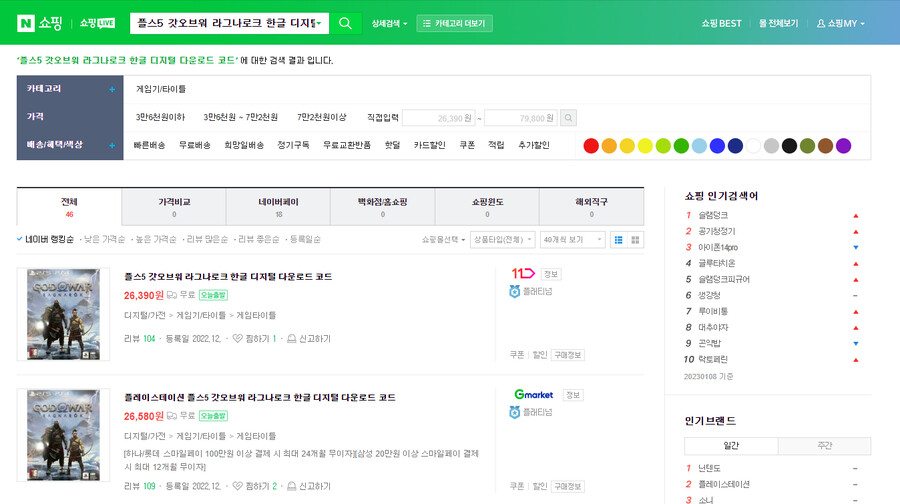Open the 쇼핑몰선택 dropdown
Viewport: 900px width, 504px height.
[443, 239]
